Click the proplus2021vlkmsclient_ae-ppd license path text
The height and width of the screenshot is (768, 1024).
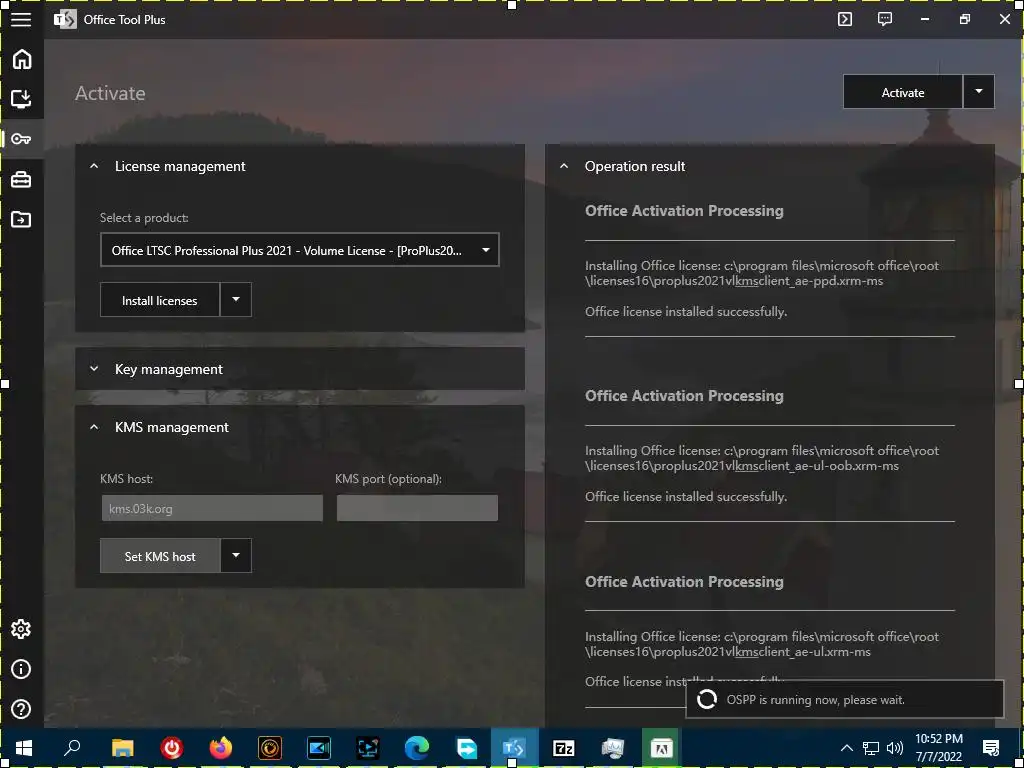[762, 274]
